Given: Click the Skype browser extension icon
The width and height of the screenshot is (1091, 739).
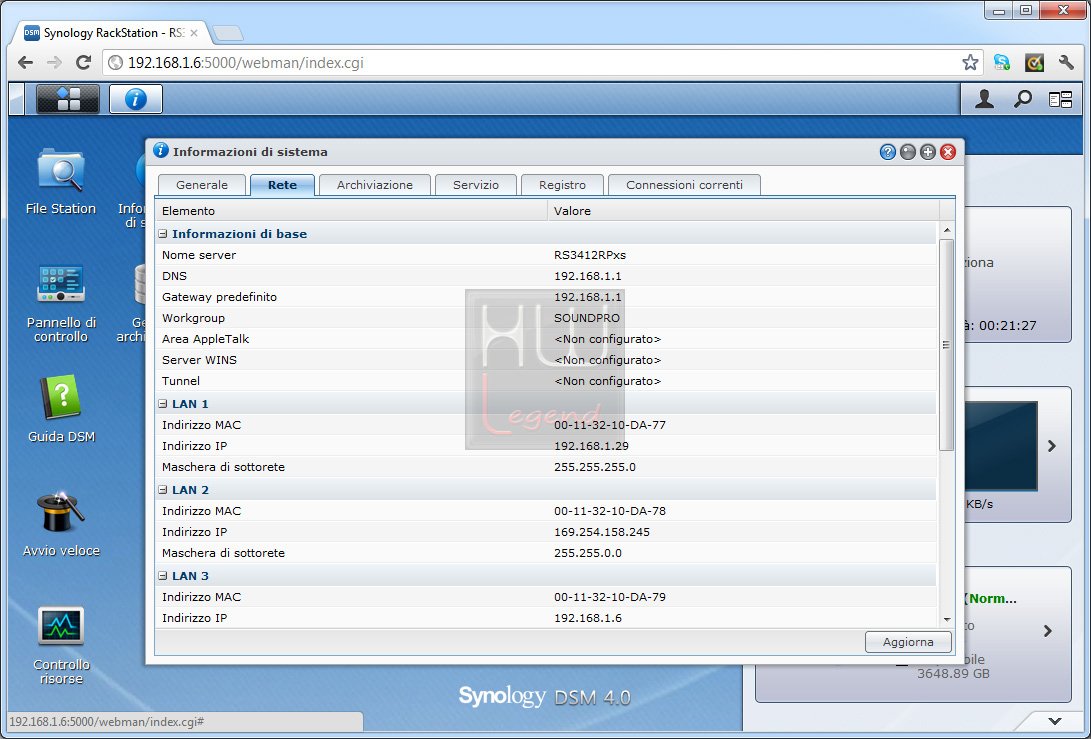Looking at the screenshot, I should pos(1001,63).
